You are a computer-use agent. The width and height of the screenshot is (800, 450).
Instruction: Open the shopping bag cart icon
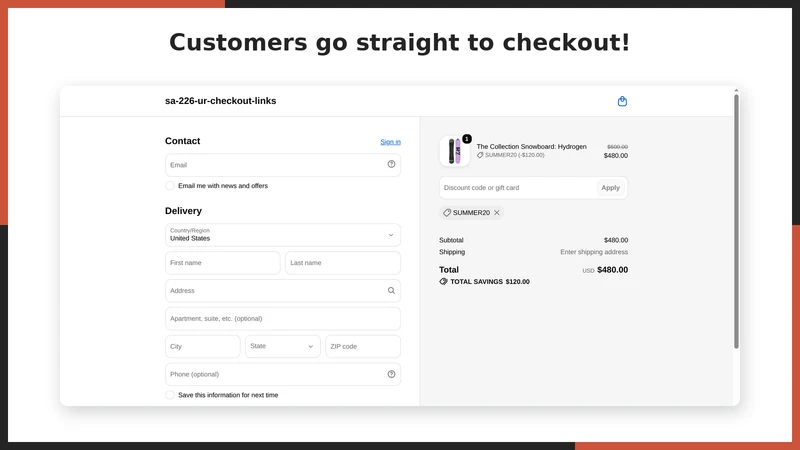pyautogui.click(x=622, y=101)
